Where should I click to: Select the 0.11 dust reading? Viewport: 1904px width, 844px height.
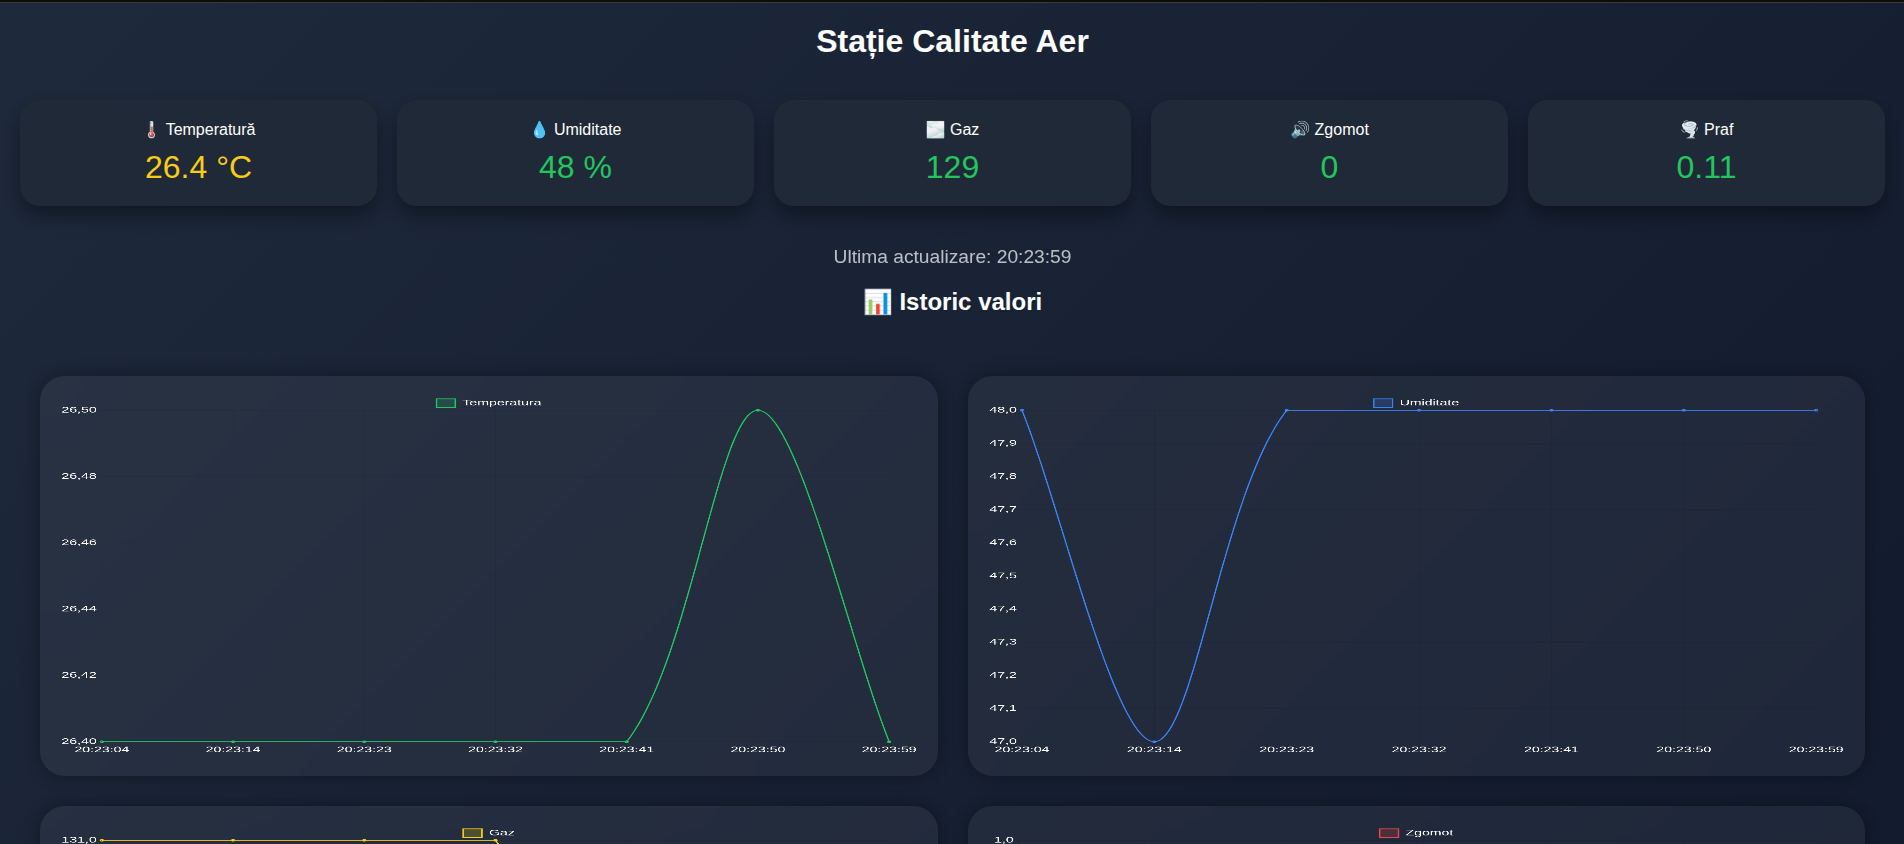point(1706,167)
